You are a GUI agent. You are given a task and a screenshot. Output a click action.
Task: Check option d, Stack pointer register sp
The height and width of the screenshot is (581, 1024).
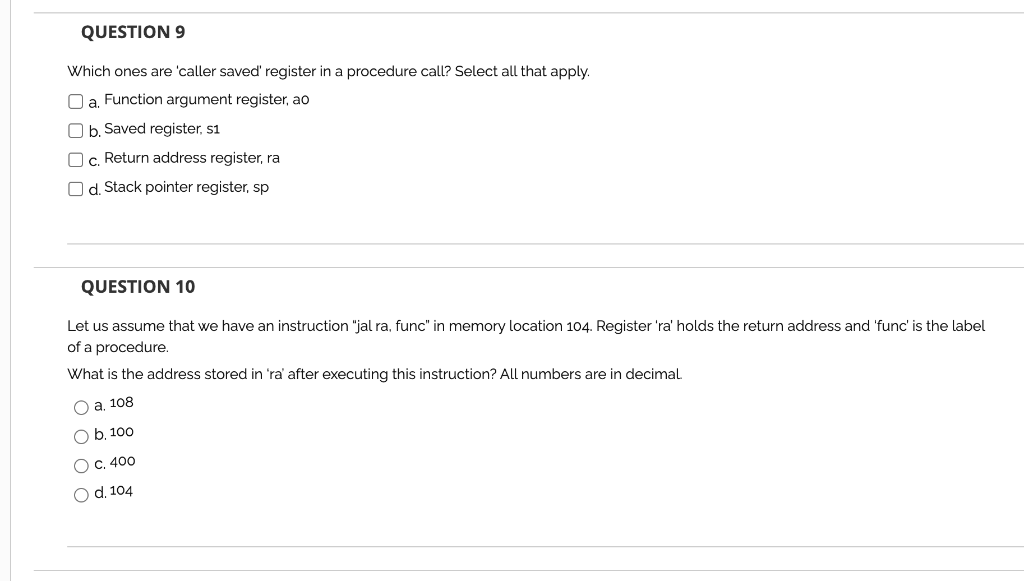tap(76, 188)
